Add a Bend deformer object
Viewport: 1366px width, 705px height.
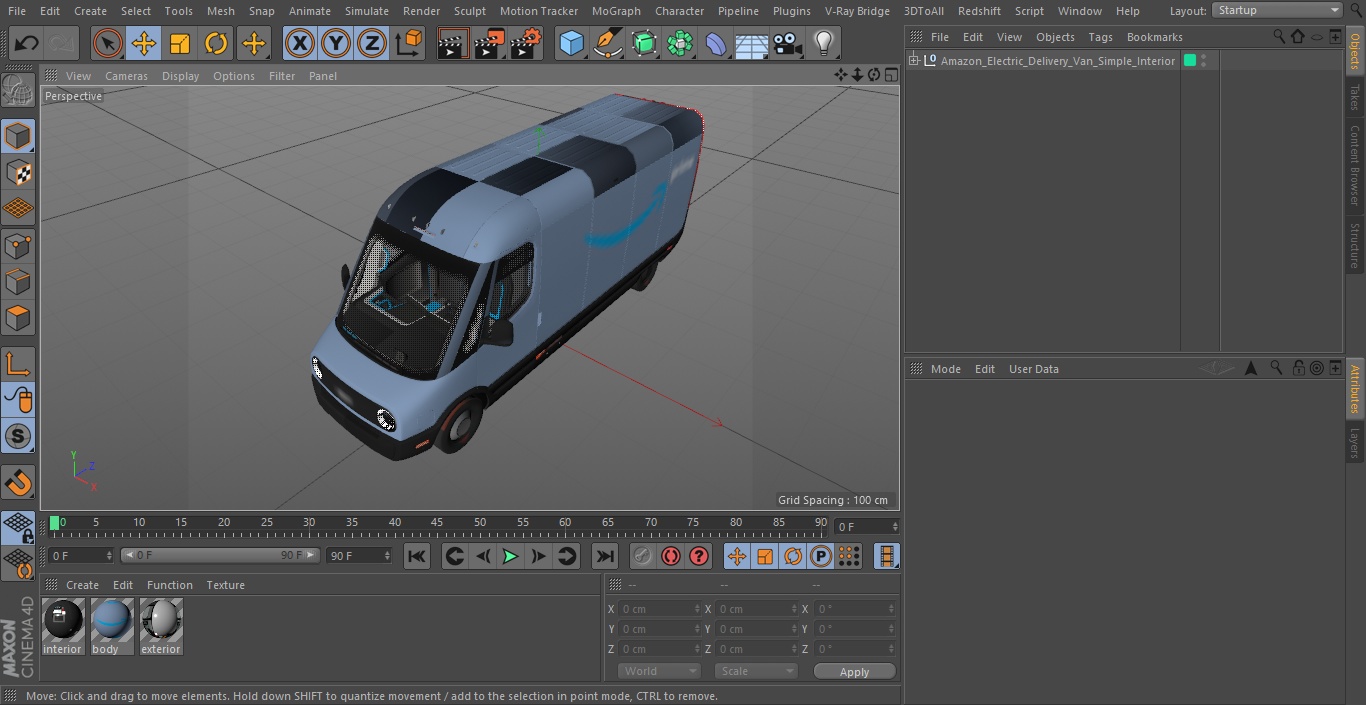(716, 43)
